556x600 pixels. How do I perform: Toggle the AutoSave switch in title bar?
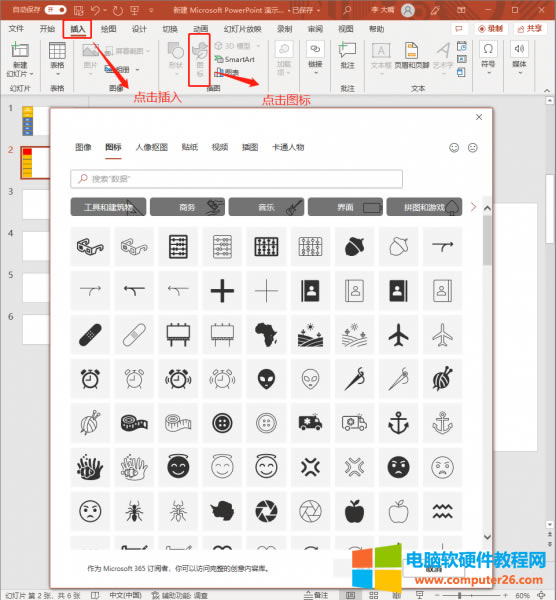(55, 10)
